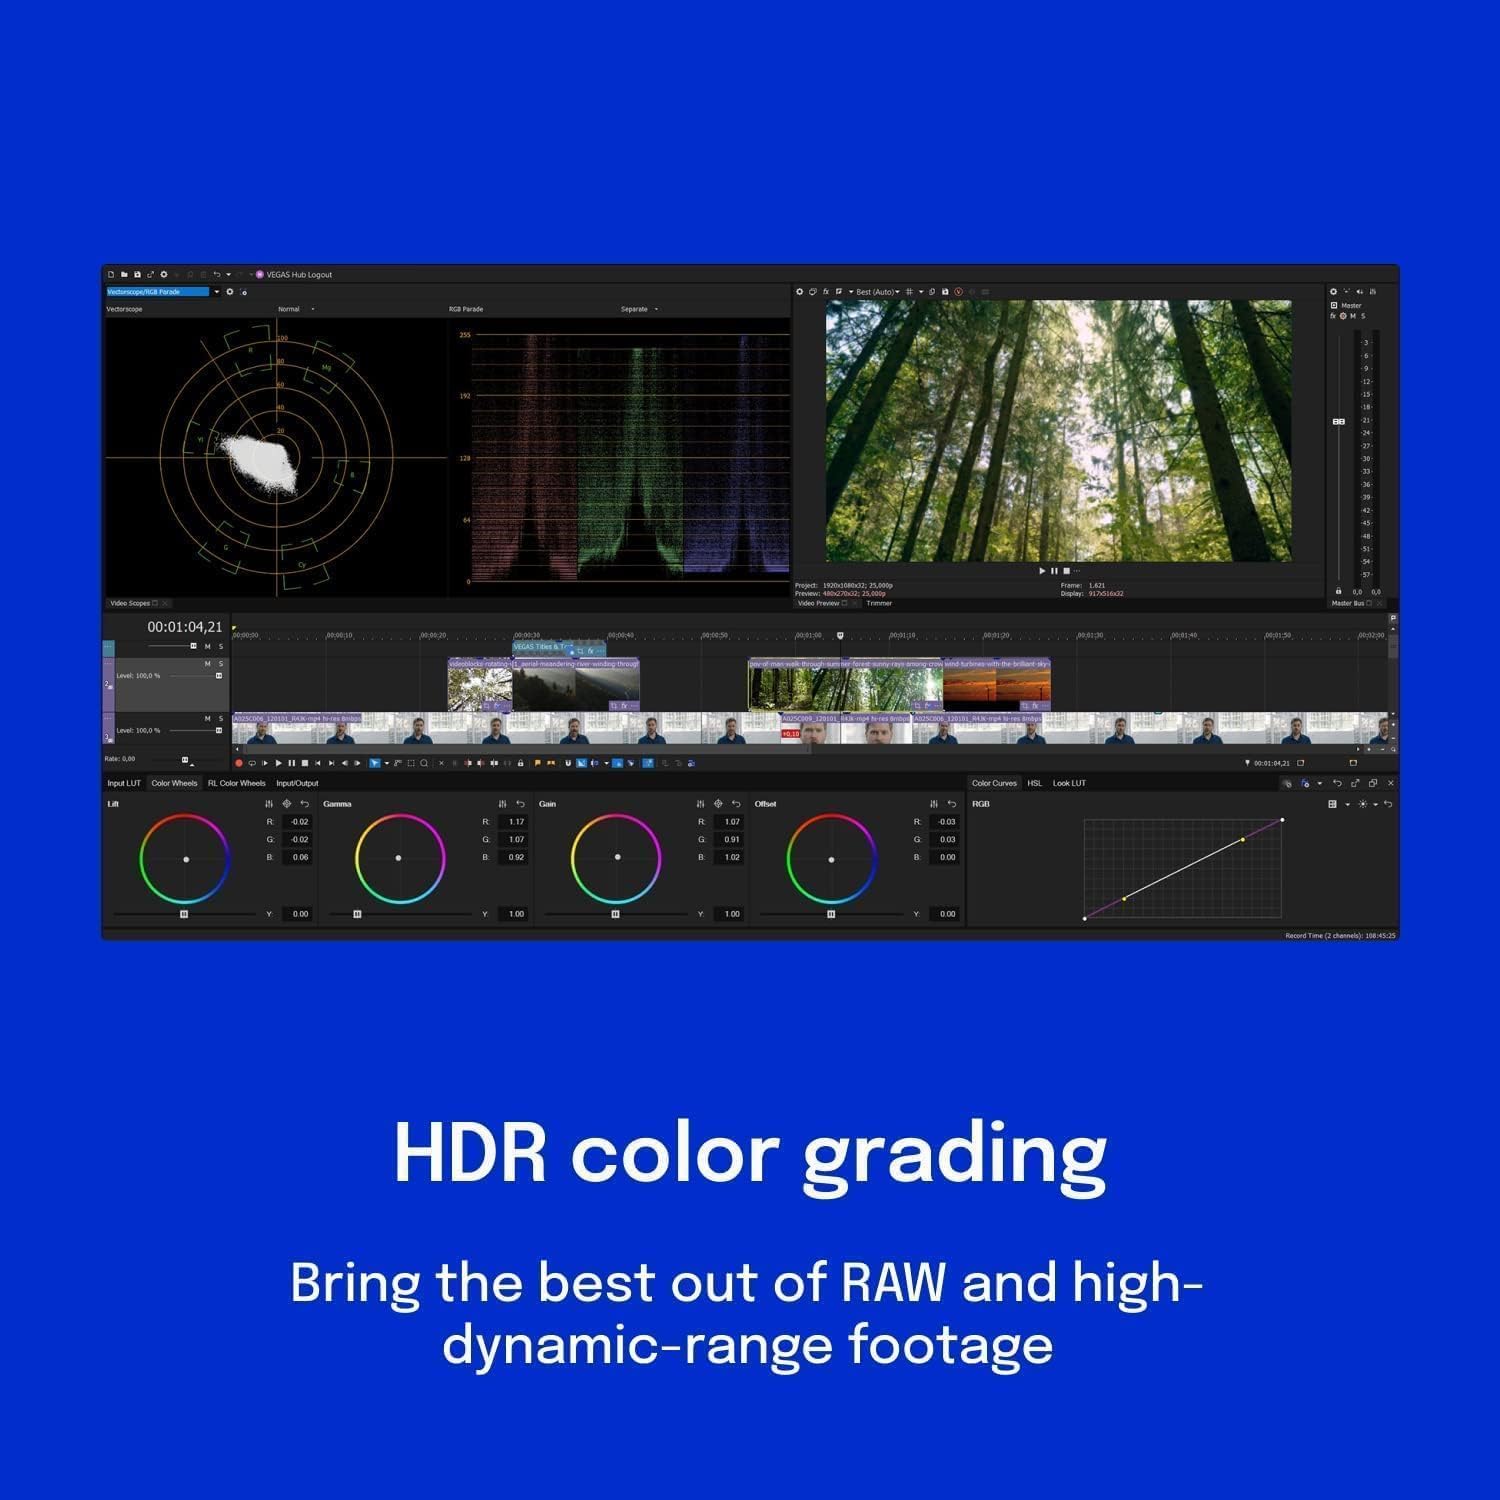Play the Video Preview
1500x1500 pixels.
pos(1042,571)
